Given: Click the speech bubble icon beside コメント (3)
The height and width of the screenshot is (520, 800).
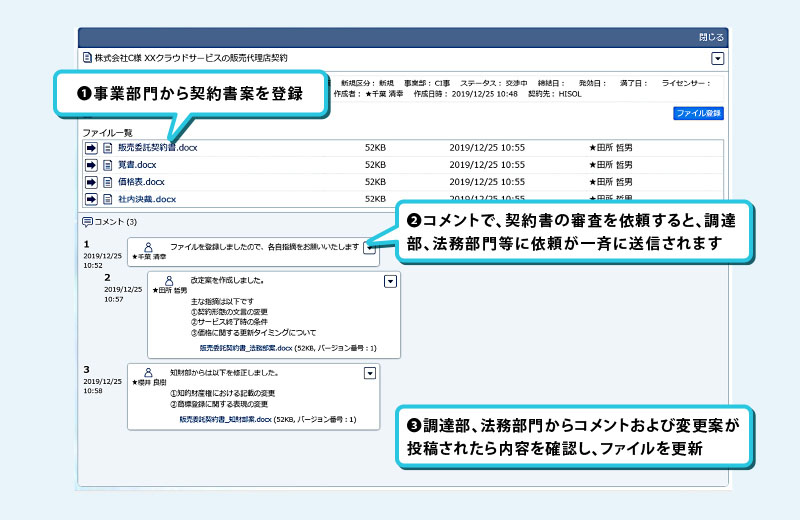Looking at the screenshot, I should tap(88, 221).
